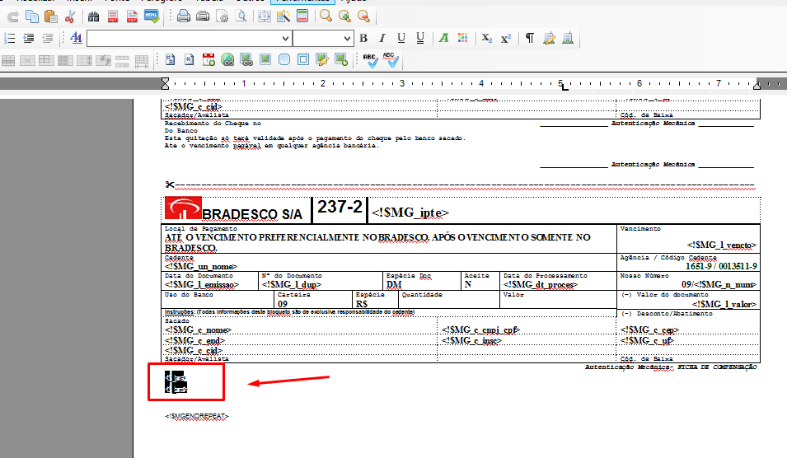Click the <!$MG_c_cnpj_cpf> field text
Screen dimensions: 792x467
click(480, 330)
